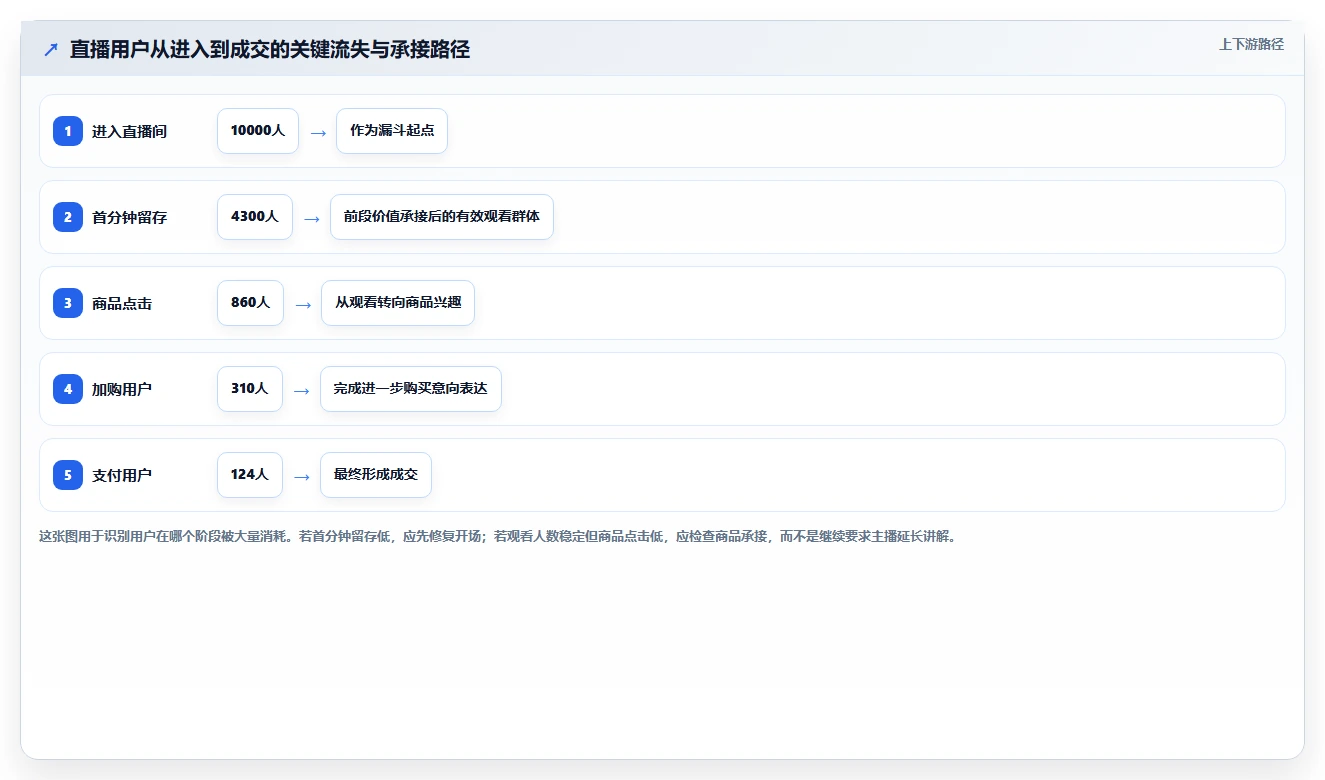Click the 进入直播间 stage label

129,131
